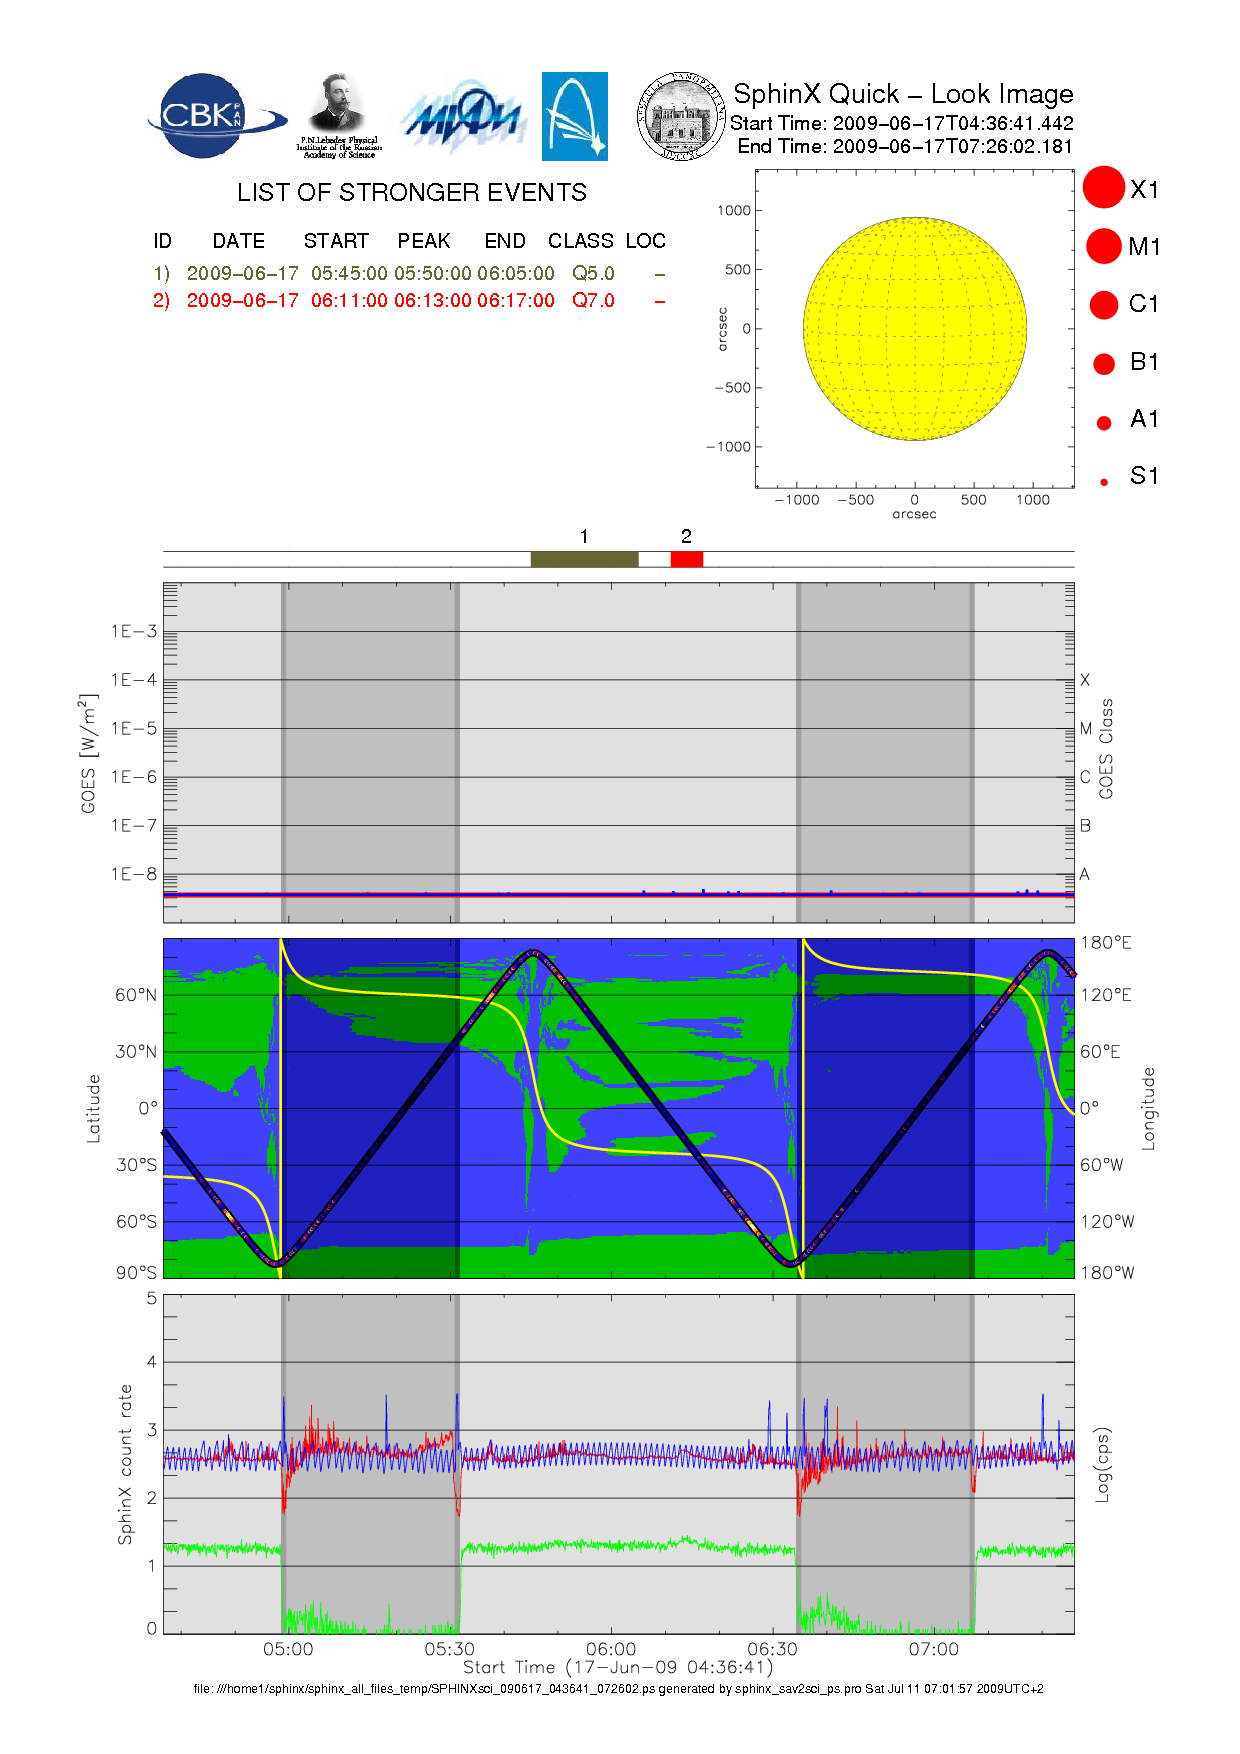1240x1754 pixels.
Task: Click event 1 peak time 05:50:00
Action: coord(432,273)
